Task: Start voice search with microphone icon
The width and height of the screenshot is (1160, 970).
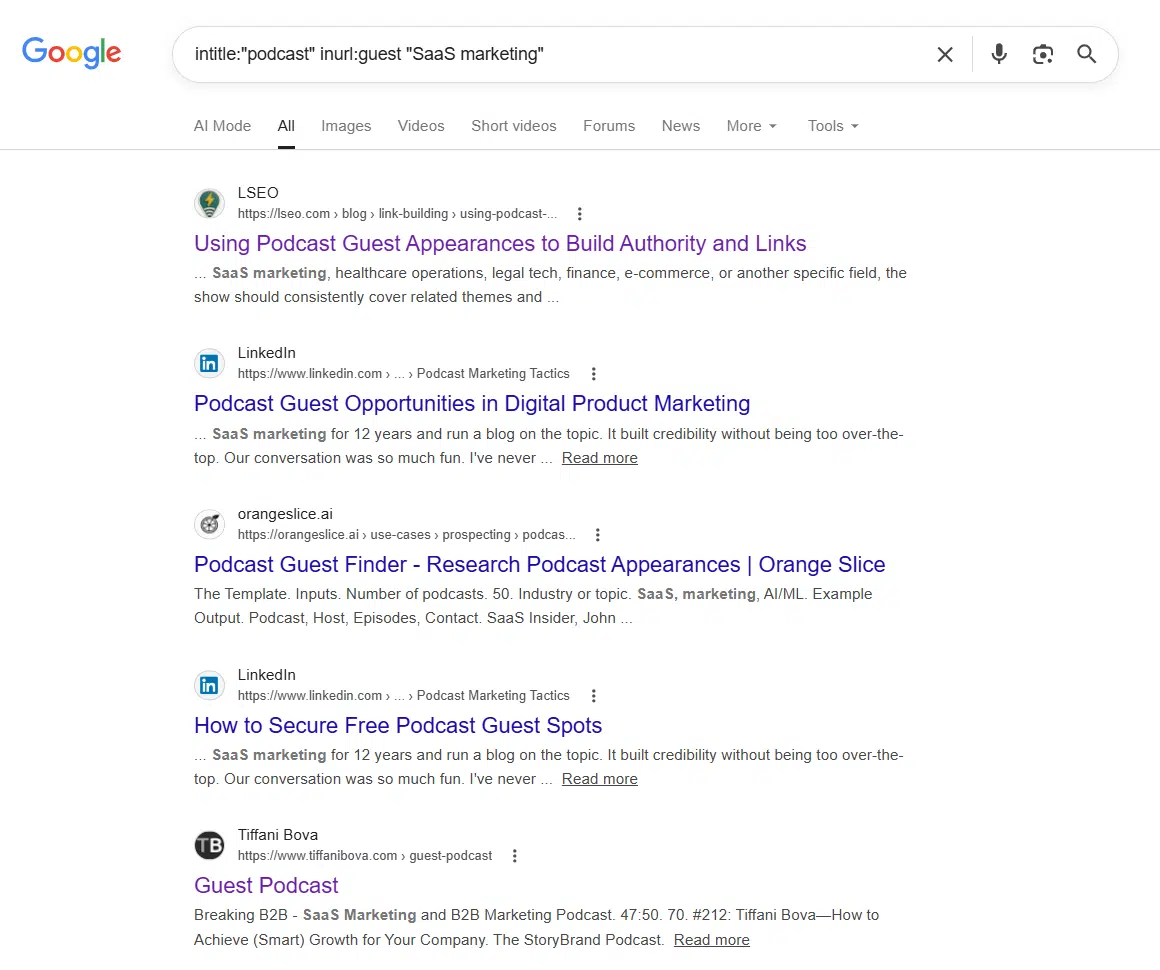Action: 999,54
